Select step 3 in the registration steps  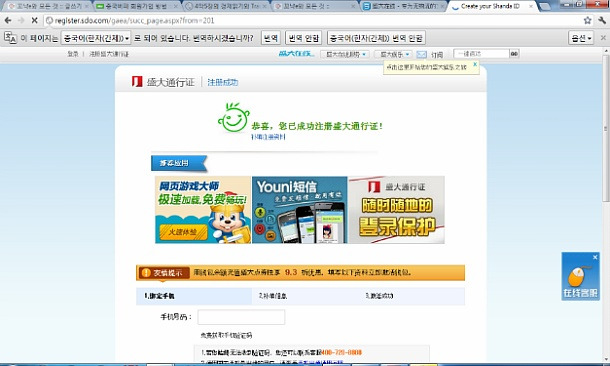(379, 296)
